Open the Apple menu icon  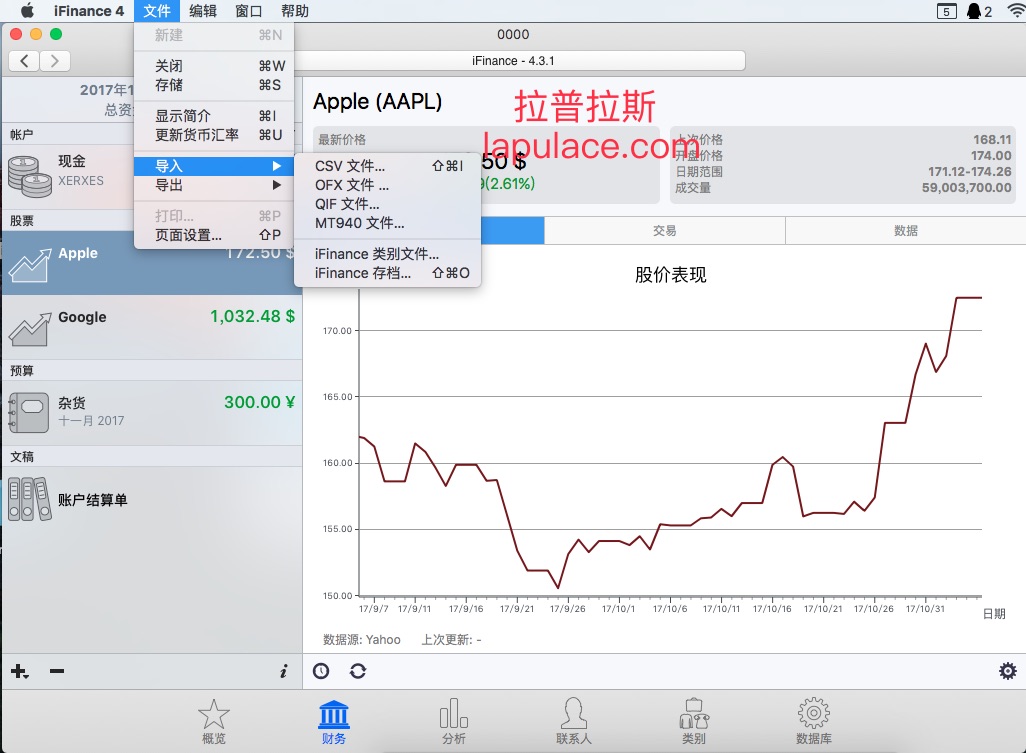click(27, 10)
